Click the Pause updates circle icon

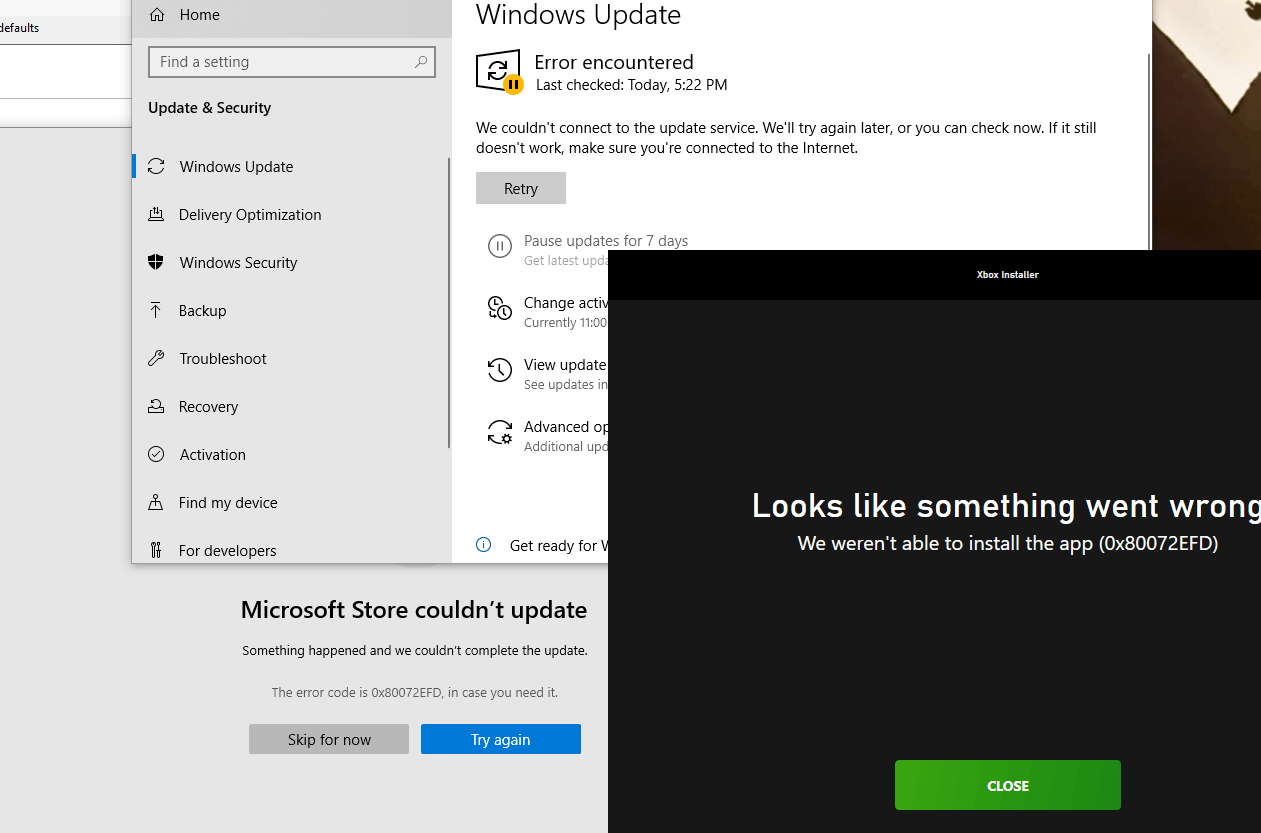[500, 245]
